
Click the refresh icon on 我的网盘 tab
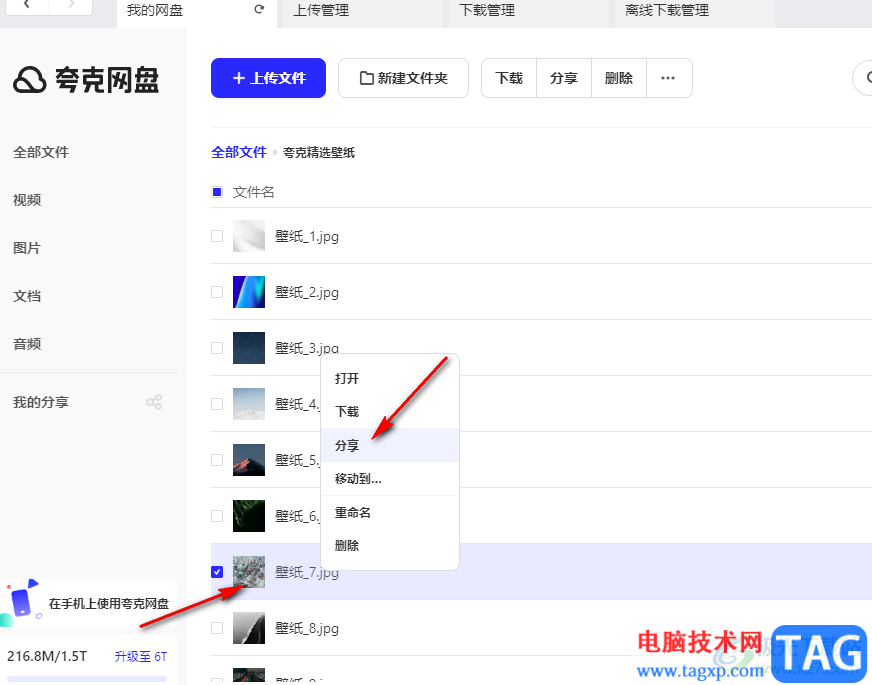pos(259,9)
